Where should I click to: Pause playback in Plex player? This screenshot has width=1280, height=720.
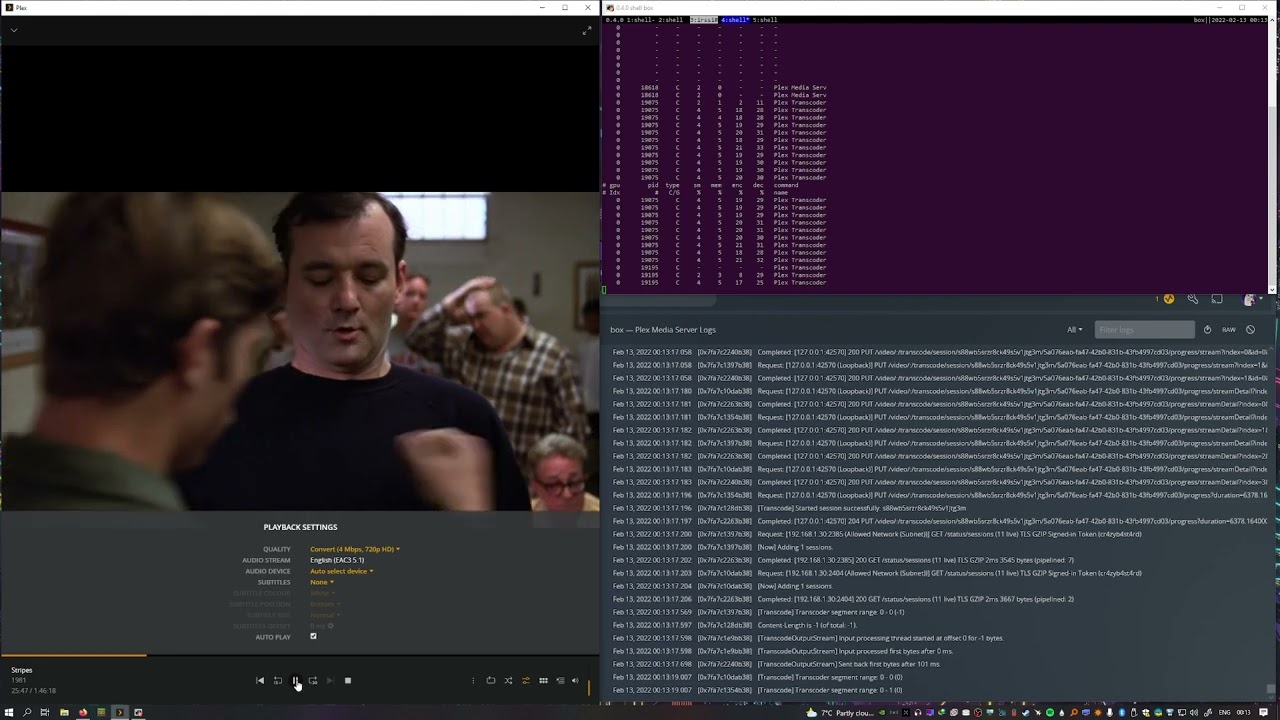(295, 681)
